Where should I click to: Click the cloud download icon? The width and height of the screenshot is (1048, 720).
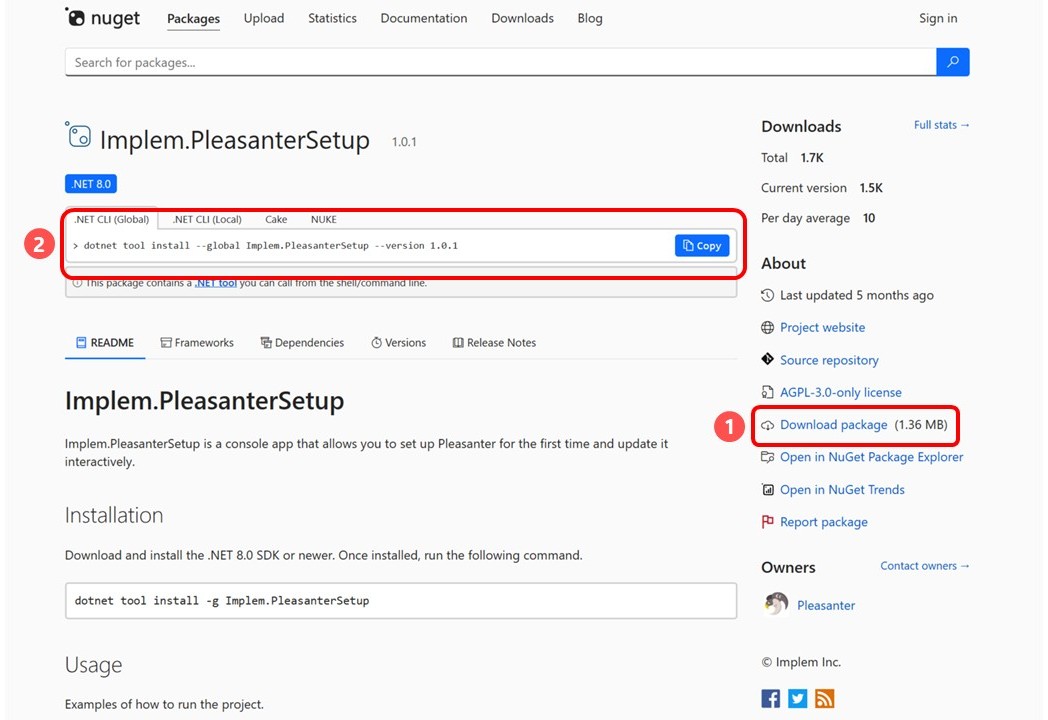767,425
